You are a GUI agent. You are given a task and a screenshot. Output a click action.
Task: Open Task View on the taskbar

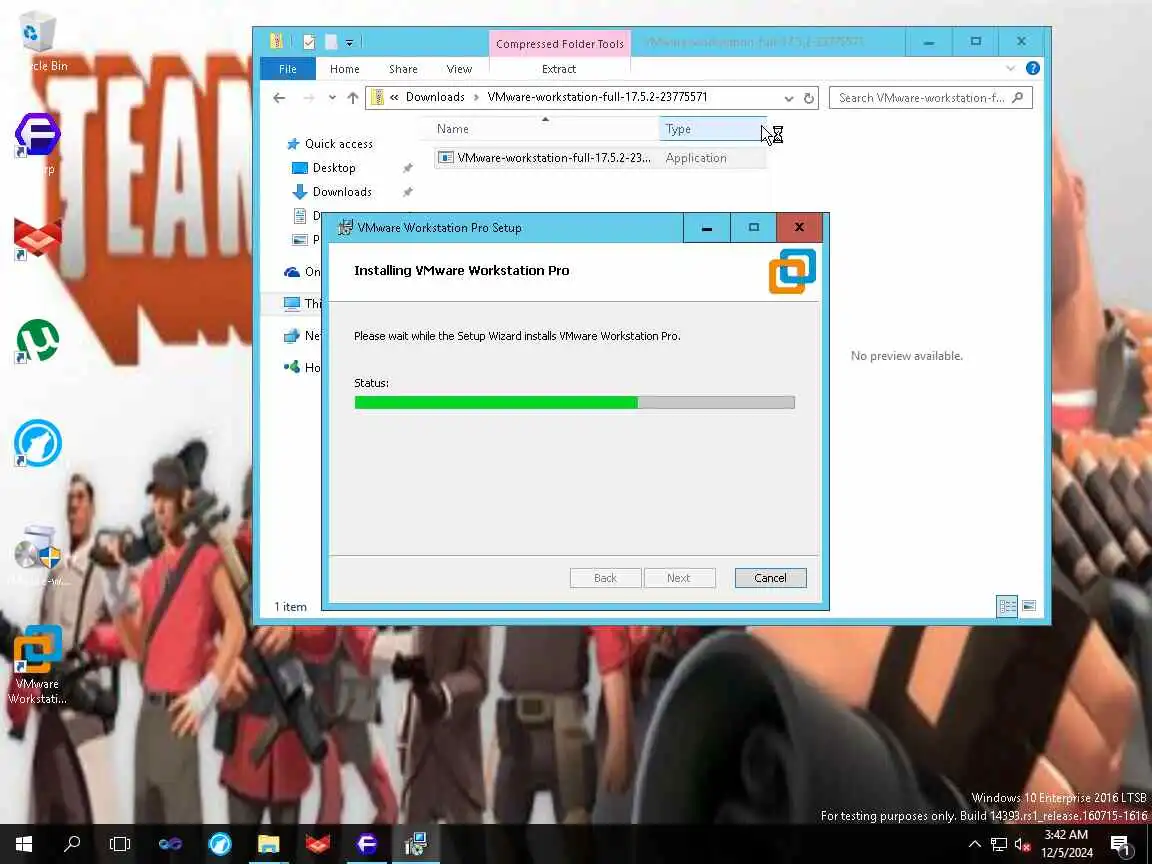pos(120,843)
